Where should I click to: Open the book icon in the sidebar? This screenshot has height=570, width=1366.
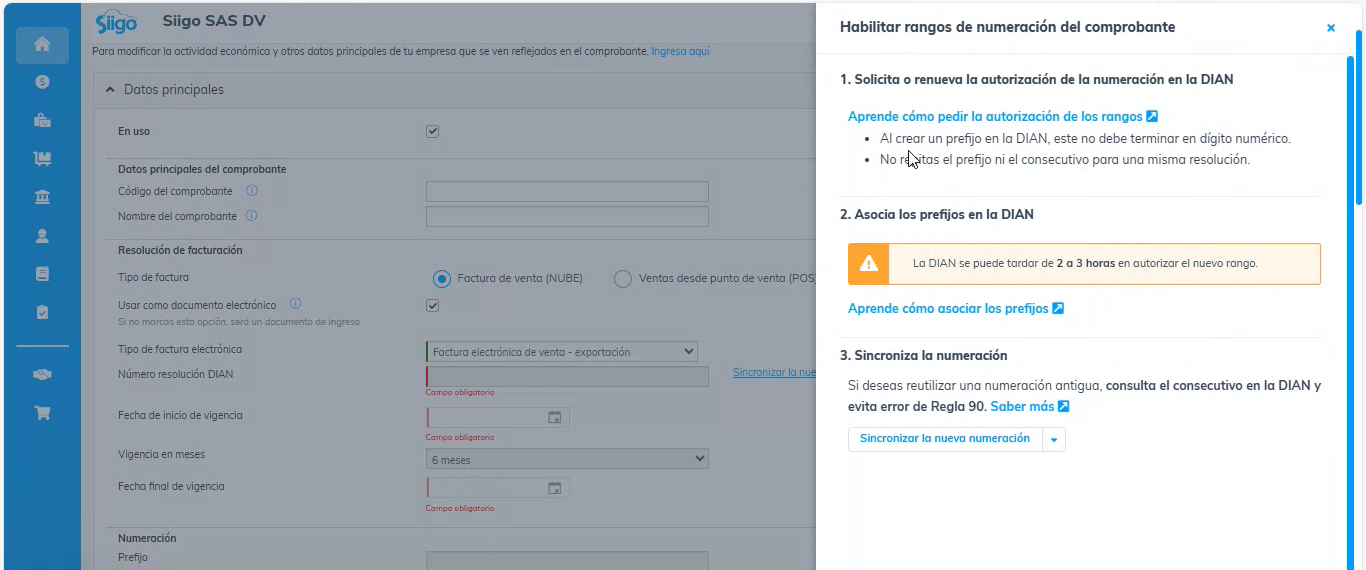point(42,273)
